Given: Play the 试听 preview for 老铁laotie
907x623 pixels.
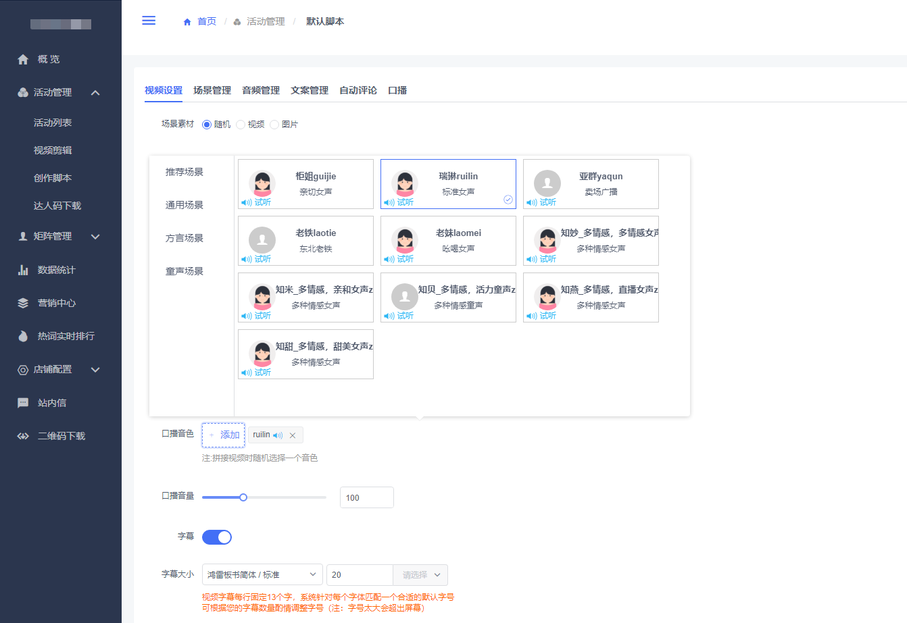Looking at the screenshot, I should (x=257, y=259).
